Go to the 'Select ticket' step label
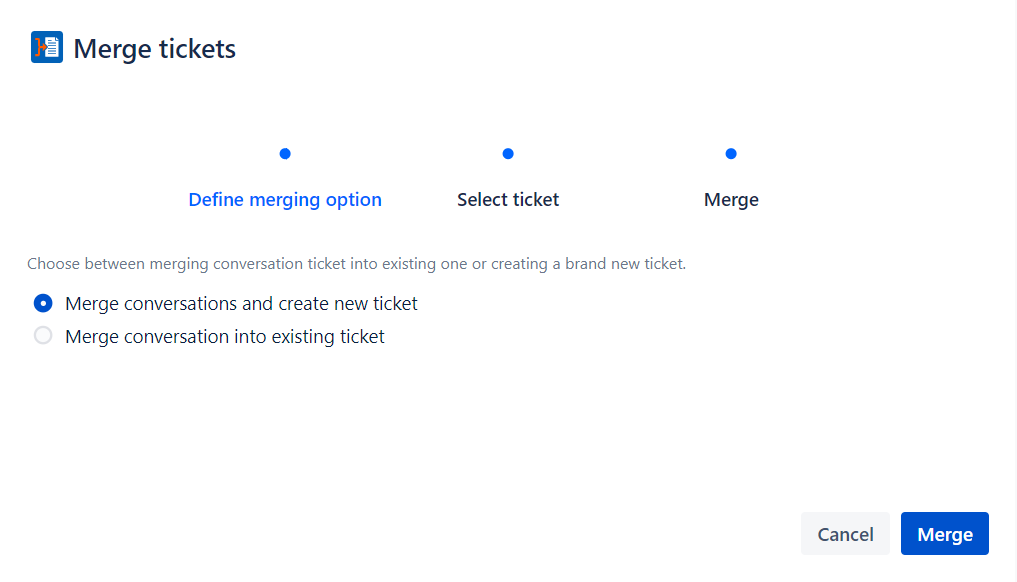Viewport: 1017px width, 582px height. pyautogui.click(x=508, y=200)
